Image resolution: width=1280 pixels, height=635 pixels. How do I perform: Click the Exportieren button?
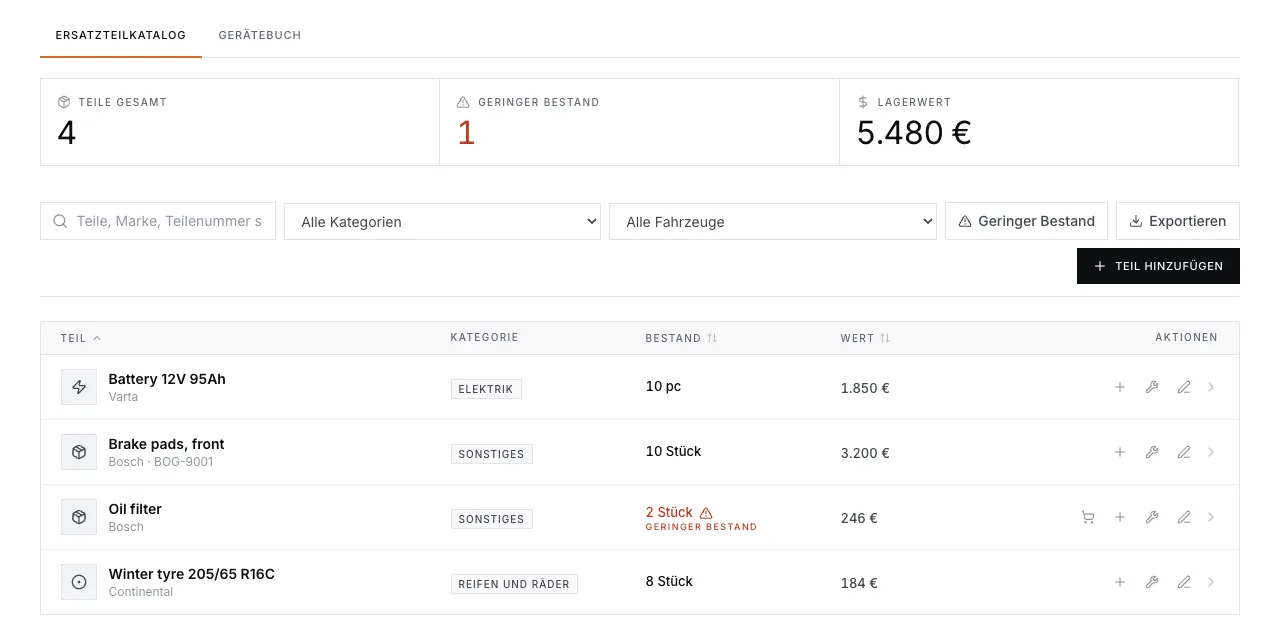click(1178, 221)
